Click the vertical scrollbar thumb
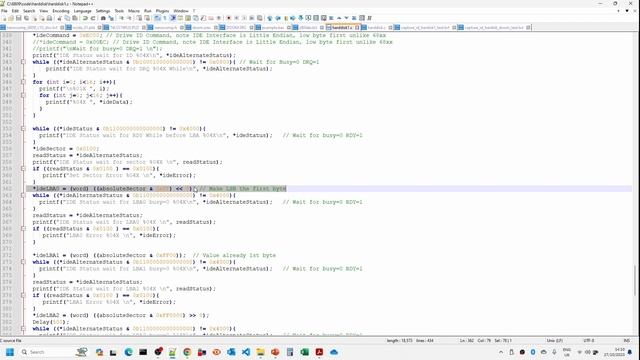Image resolution: width=640 pixels, height=360 pixels. pyautogui.click(x=636, y=281)
